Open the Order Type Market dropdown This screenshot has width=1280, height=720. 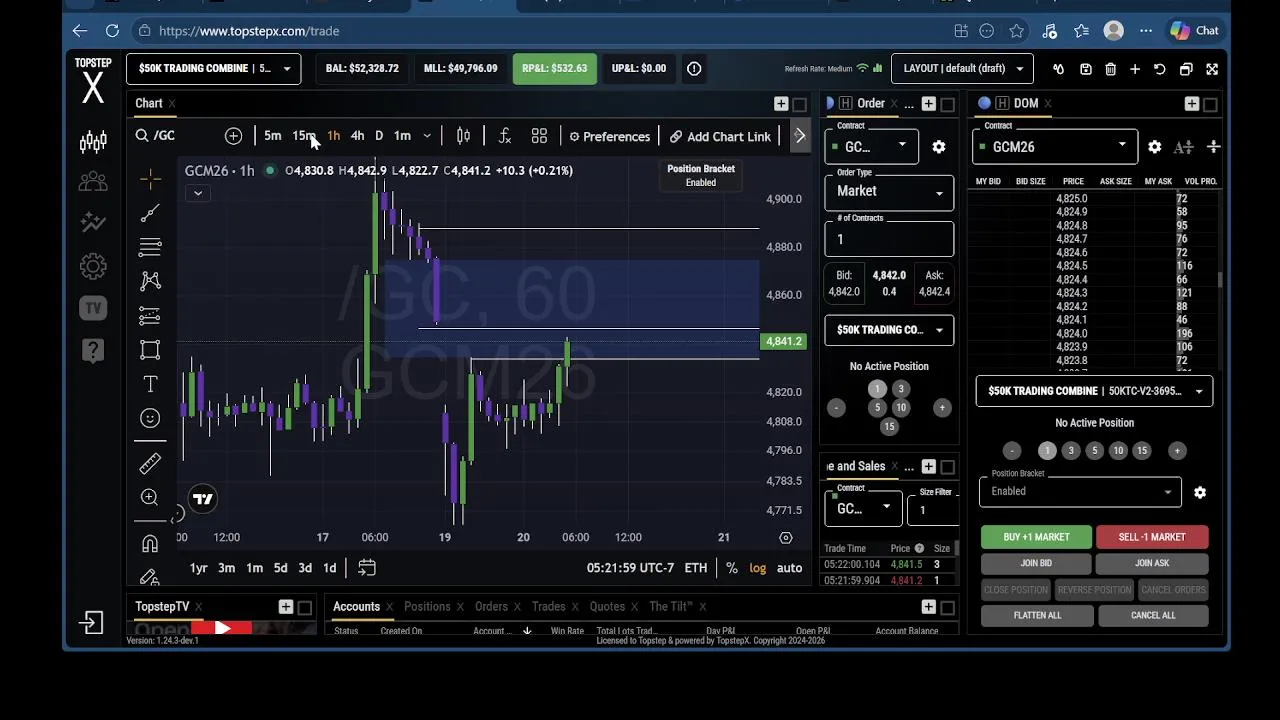click(889, 191)
